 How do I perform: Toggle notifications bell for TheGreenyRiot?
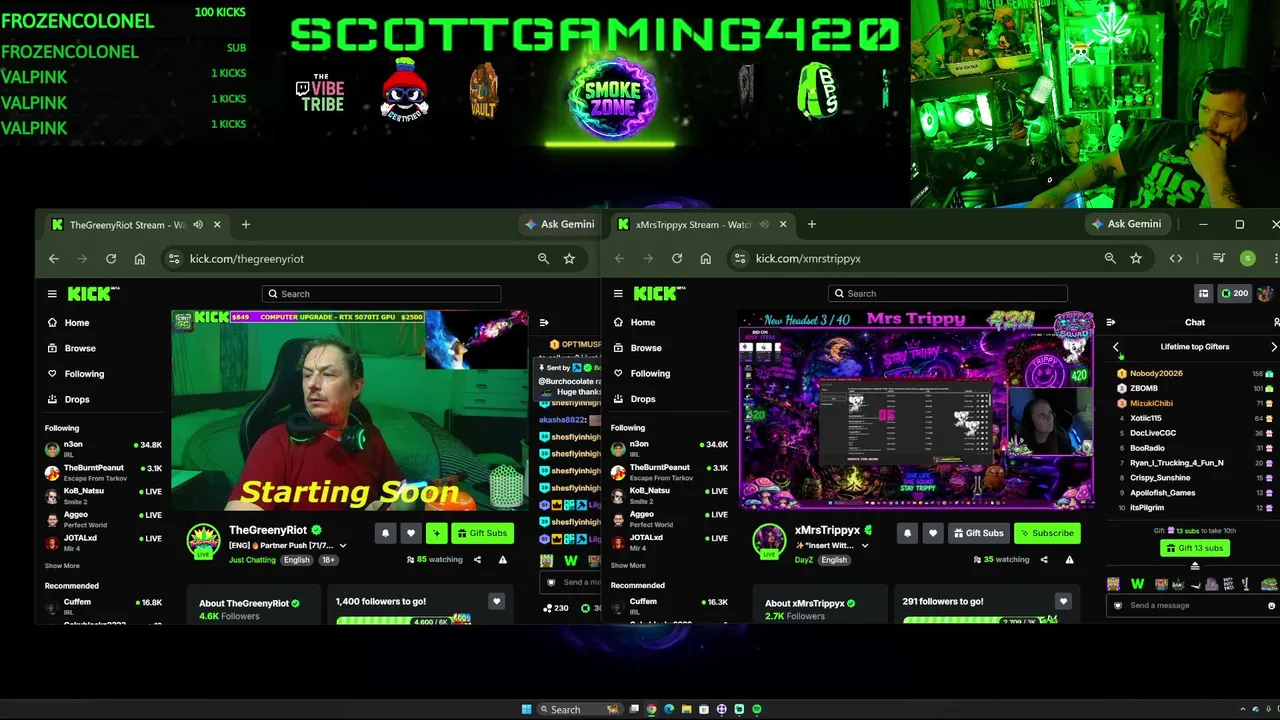(385, 533)
